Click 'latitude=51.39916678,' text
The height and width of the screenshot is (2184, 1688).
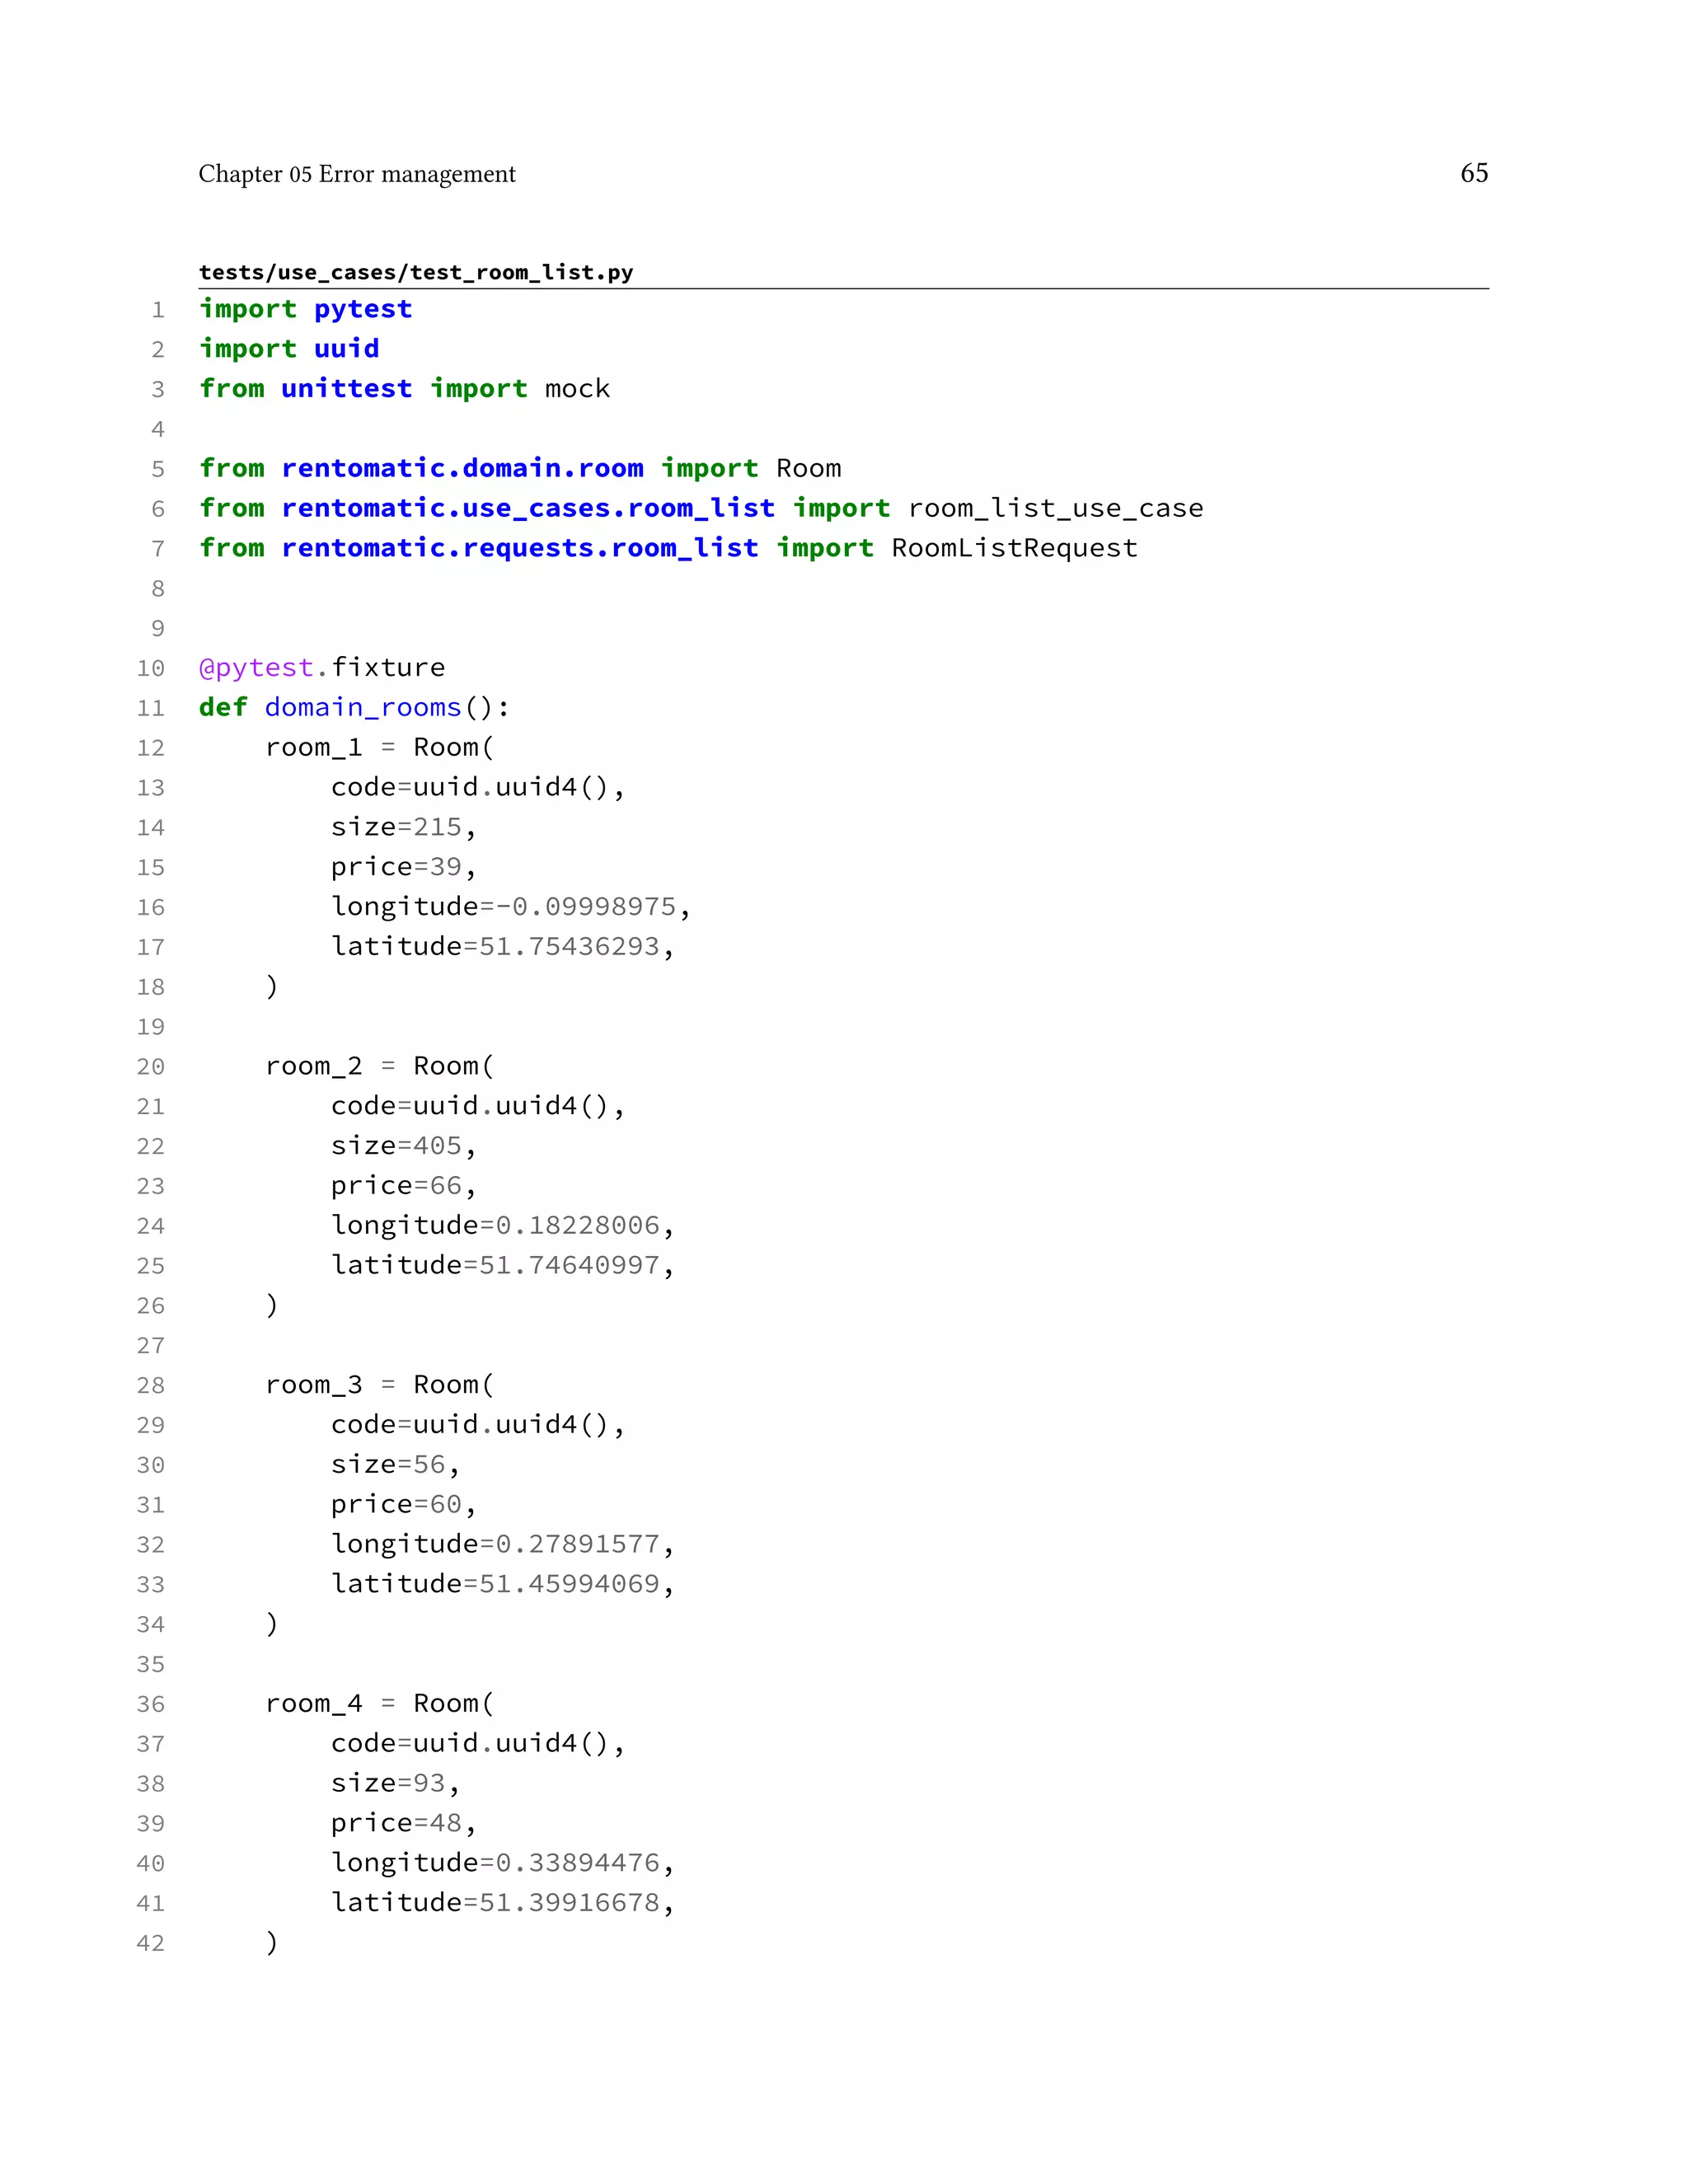(503, 1902)
